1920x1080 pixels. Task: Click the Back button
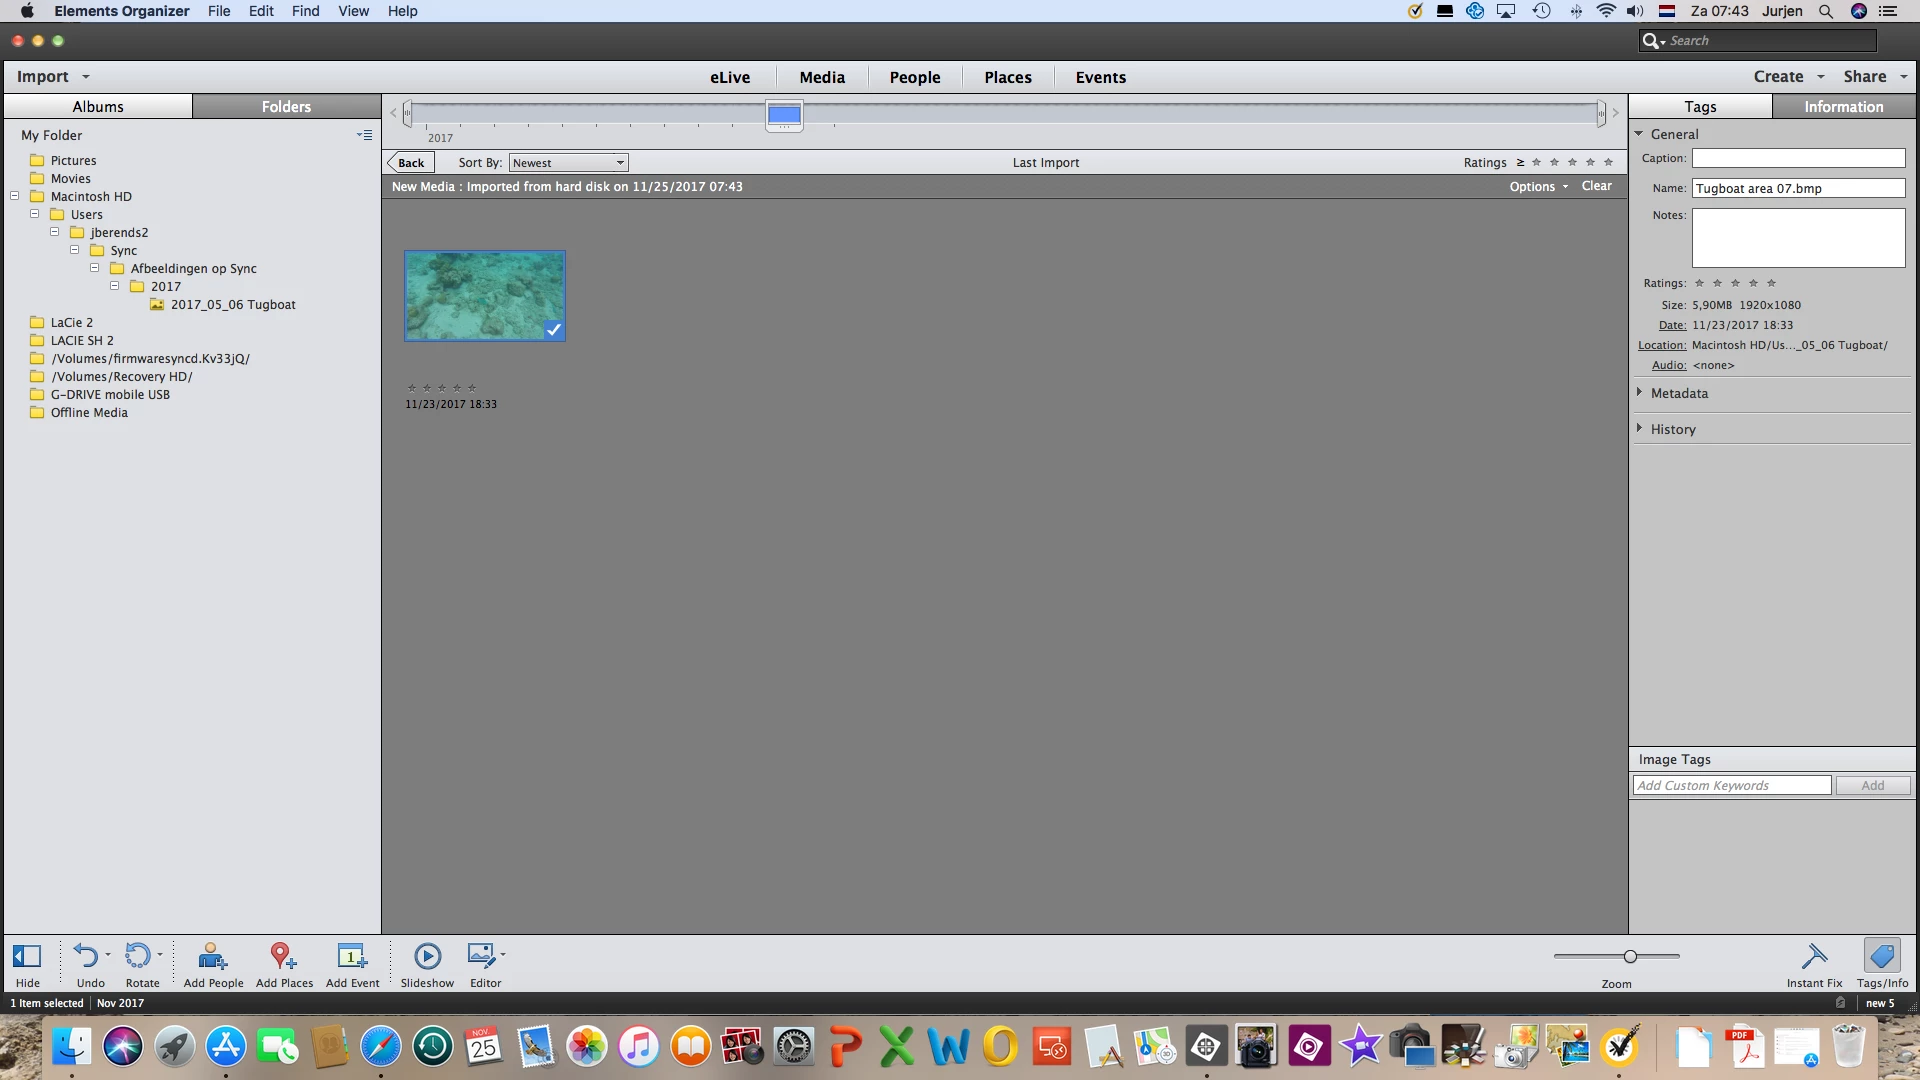tap(411, 163)
